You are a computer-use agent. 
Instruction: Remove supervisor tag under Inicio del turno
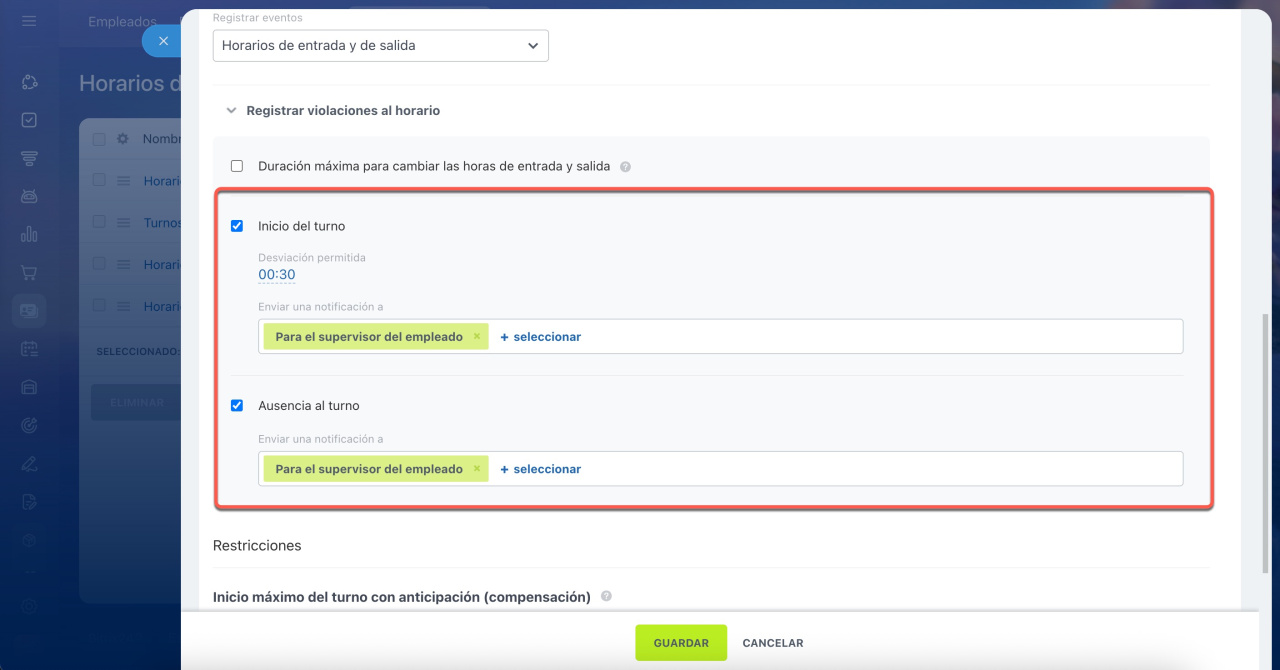[477, 337]
